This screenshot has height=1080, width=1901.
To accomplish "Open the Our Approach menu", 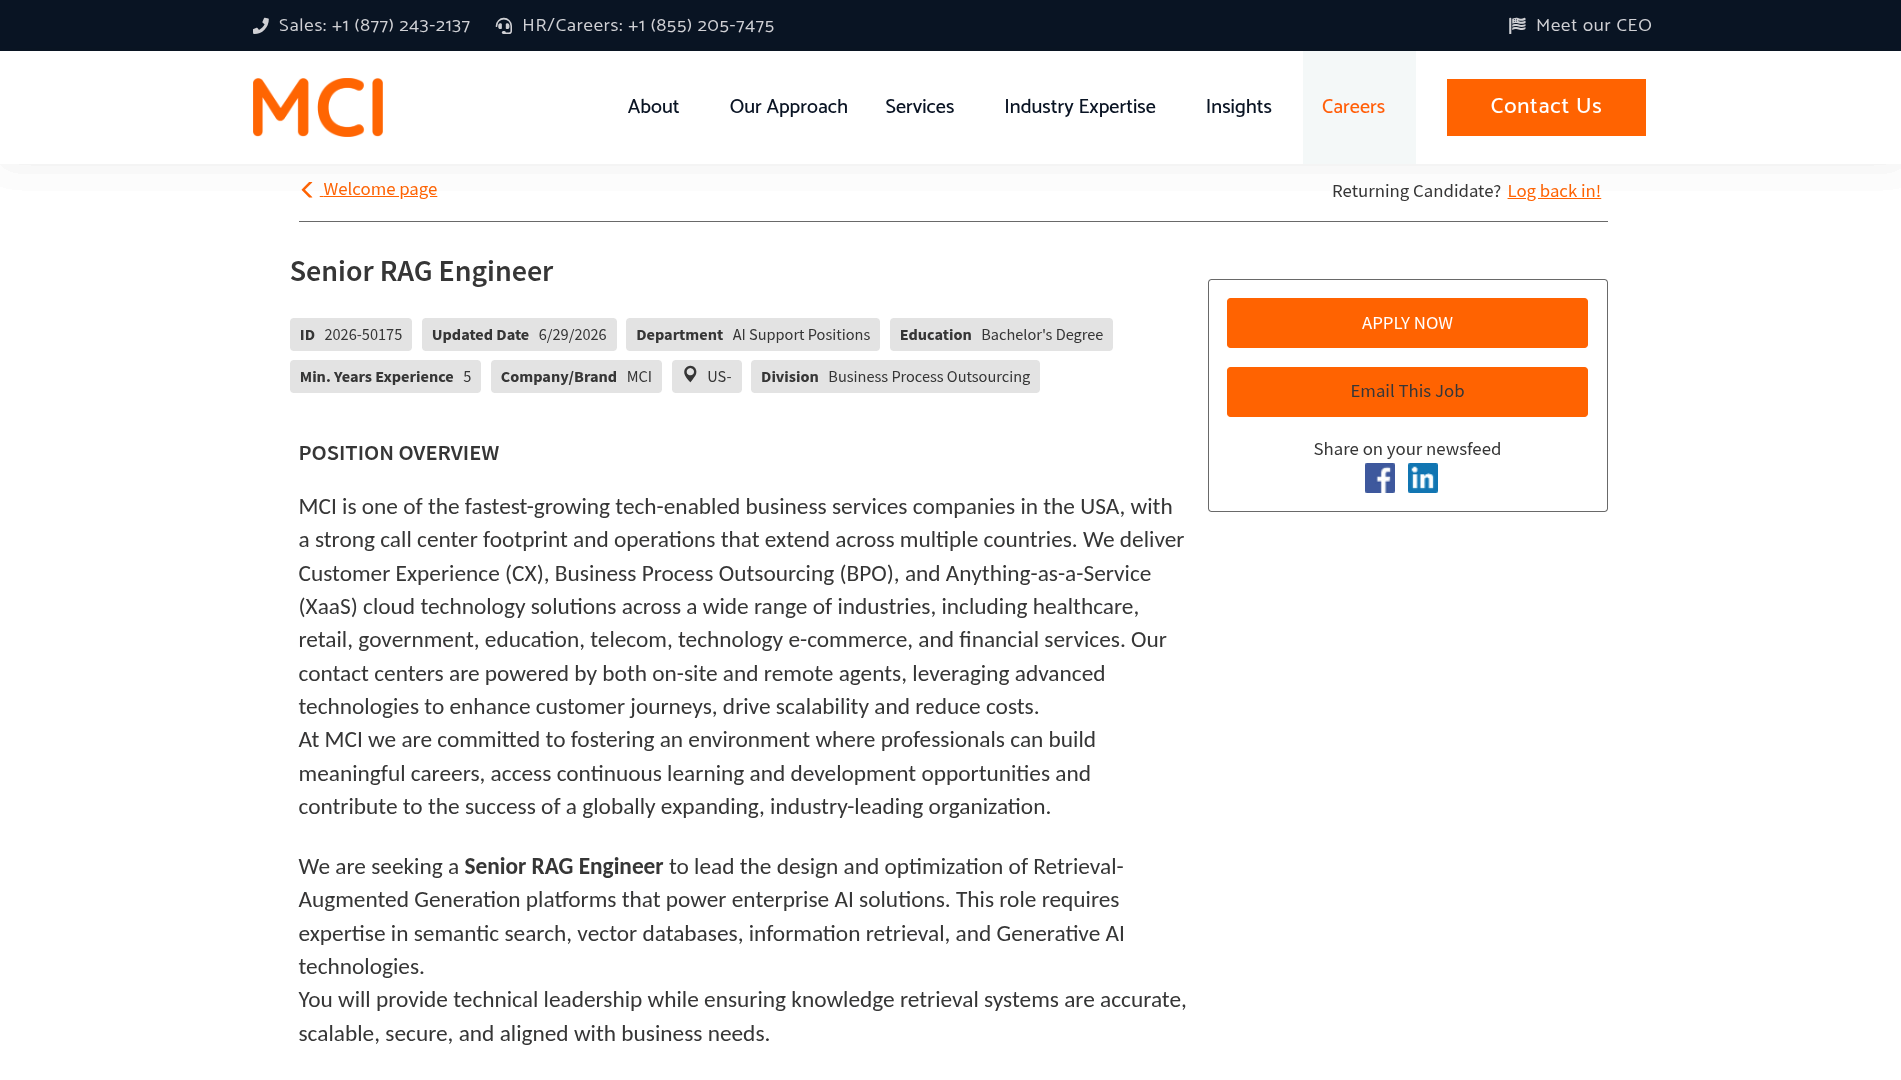I will [x=788, y=107].
